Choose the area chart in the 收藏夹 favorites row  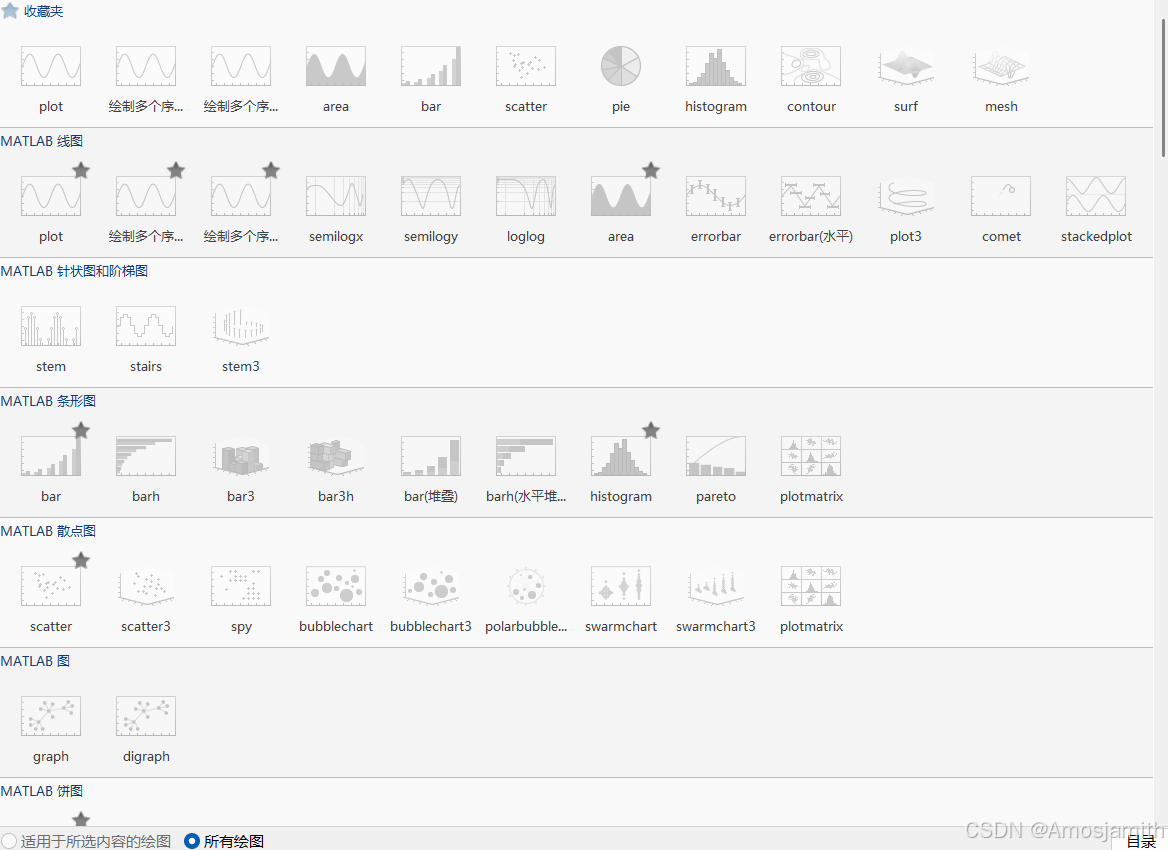click(336, 66)
